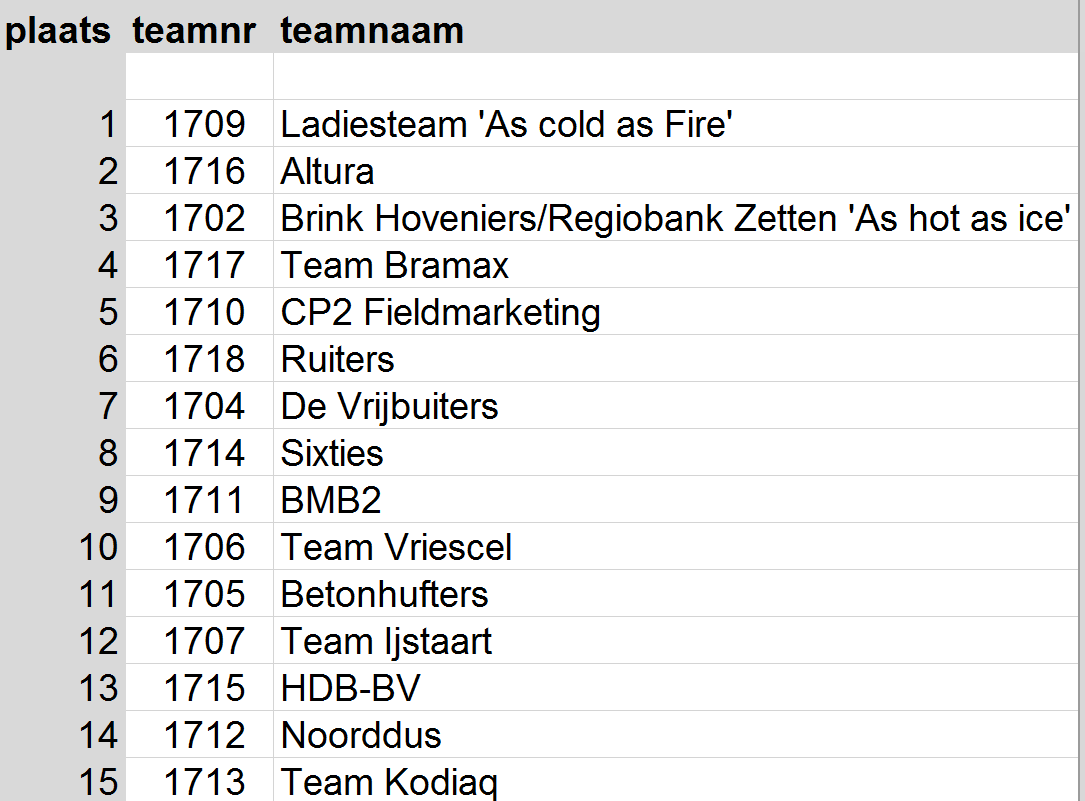Click the 'De Vrijbuiters' cell
This screenshot has height=801, width=1085.
click(x=389, y=406)
